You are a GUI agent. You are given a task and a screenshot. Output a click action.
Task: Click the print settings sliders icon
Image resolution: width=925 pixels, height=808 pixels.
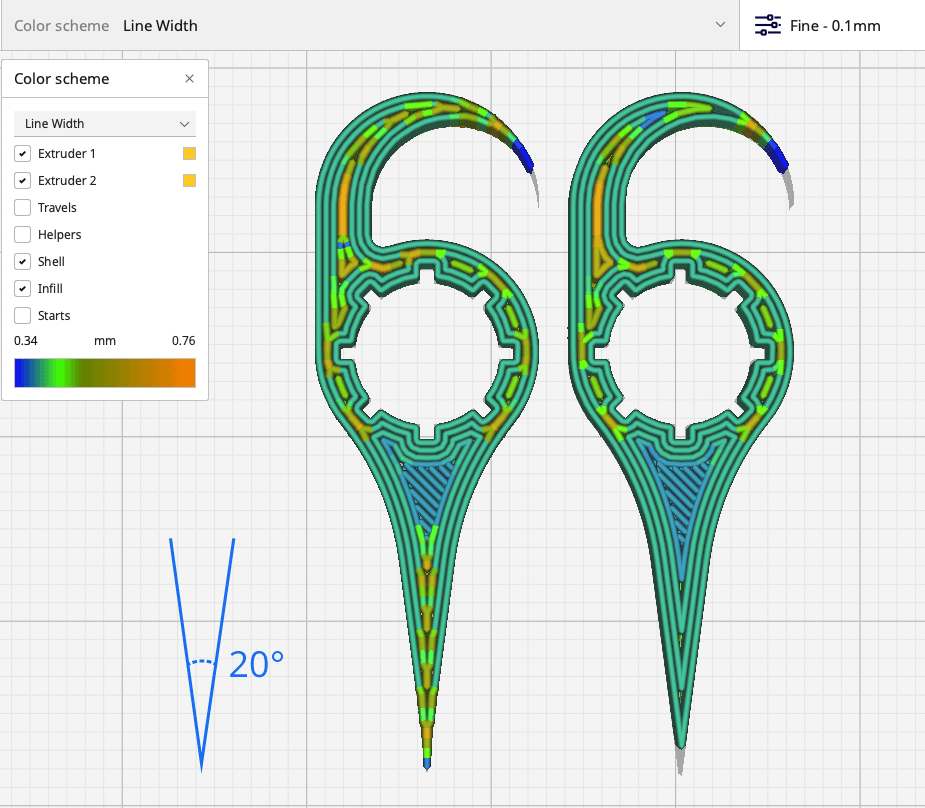pyautogui.click(x=767, y=25)
